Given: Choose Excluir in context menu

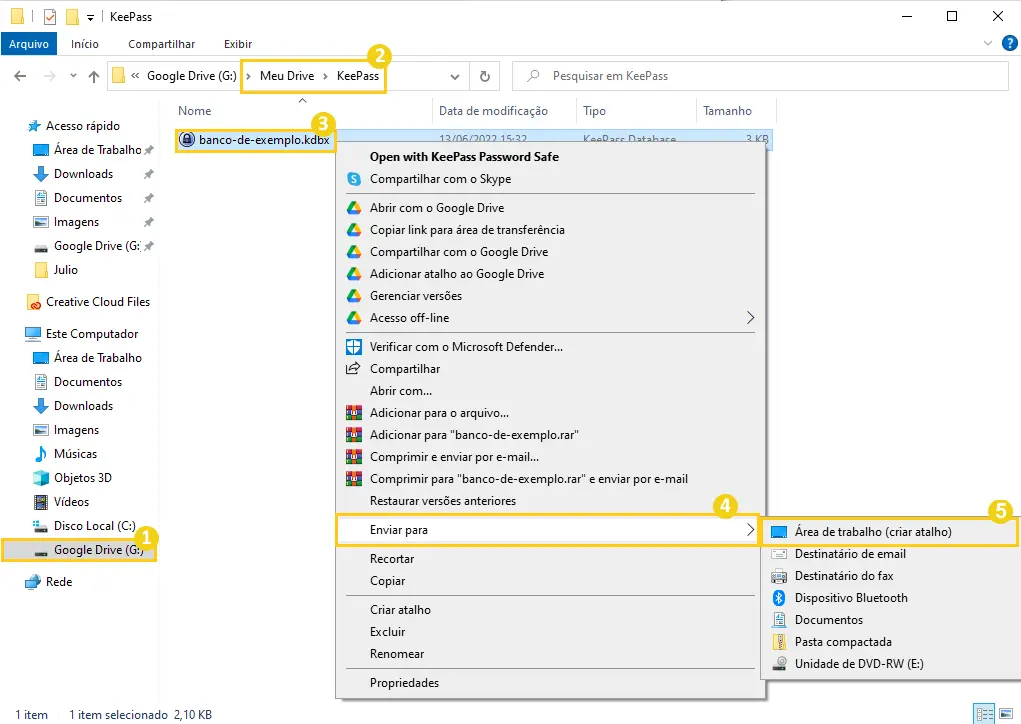Looking at the screenshot, I should (387, 632).
